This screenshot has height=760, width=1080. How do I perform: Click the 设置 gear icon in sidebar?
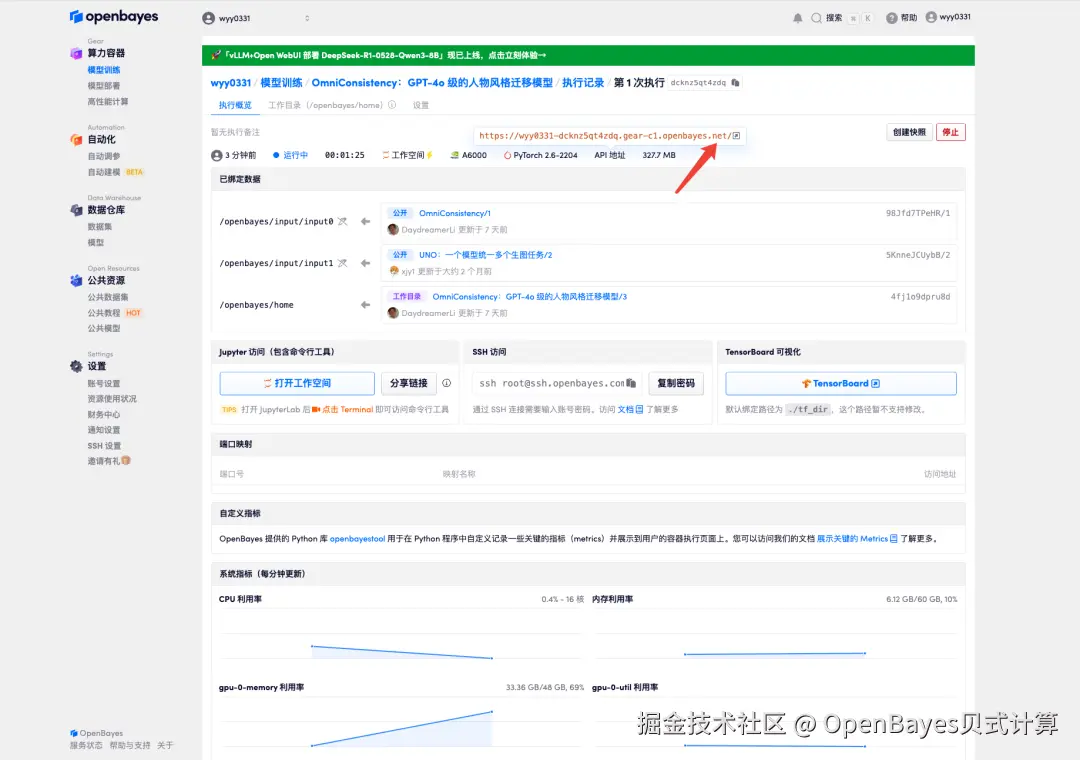coord(76,367)
